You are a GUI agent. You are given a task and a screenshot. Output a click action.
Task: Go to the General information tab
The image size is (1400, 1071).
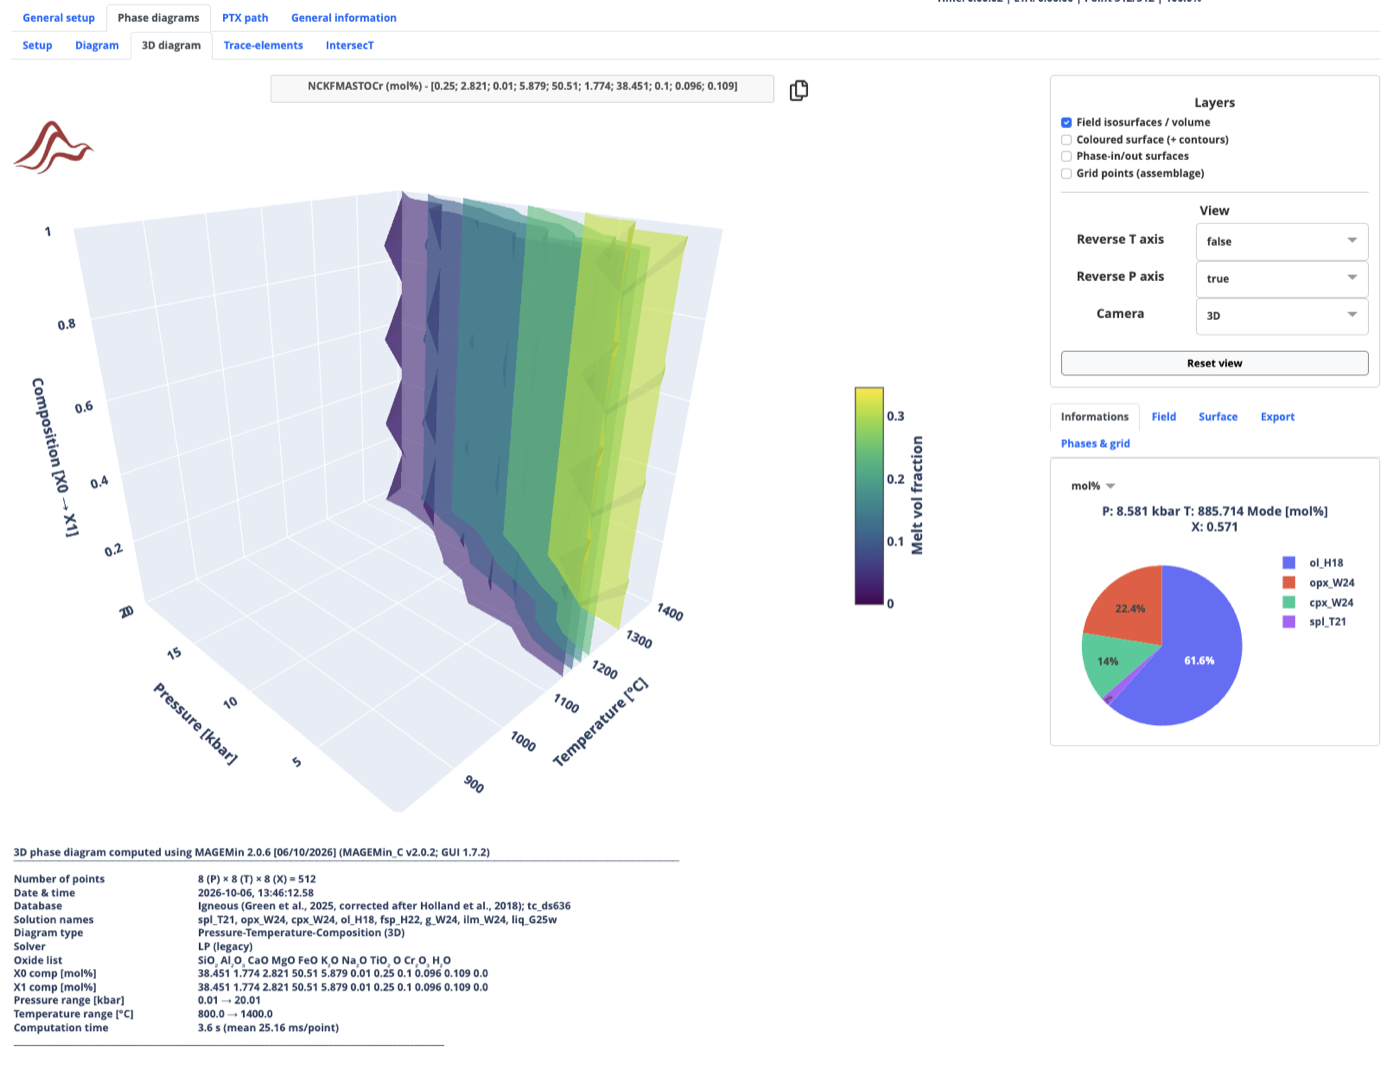[344, 18]
